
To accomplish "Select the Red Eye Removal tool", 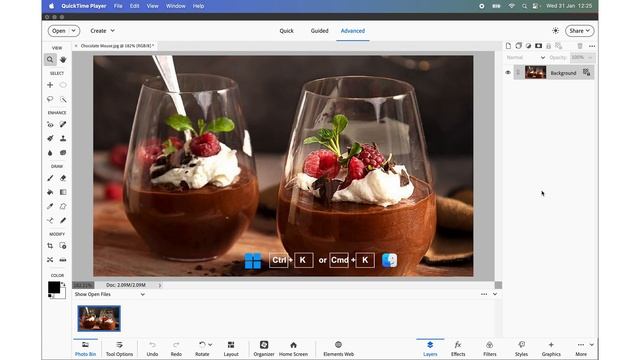I will pos(50,124).
